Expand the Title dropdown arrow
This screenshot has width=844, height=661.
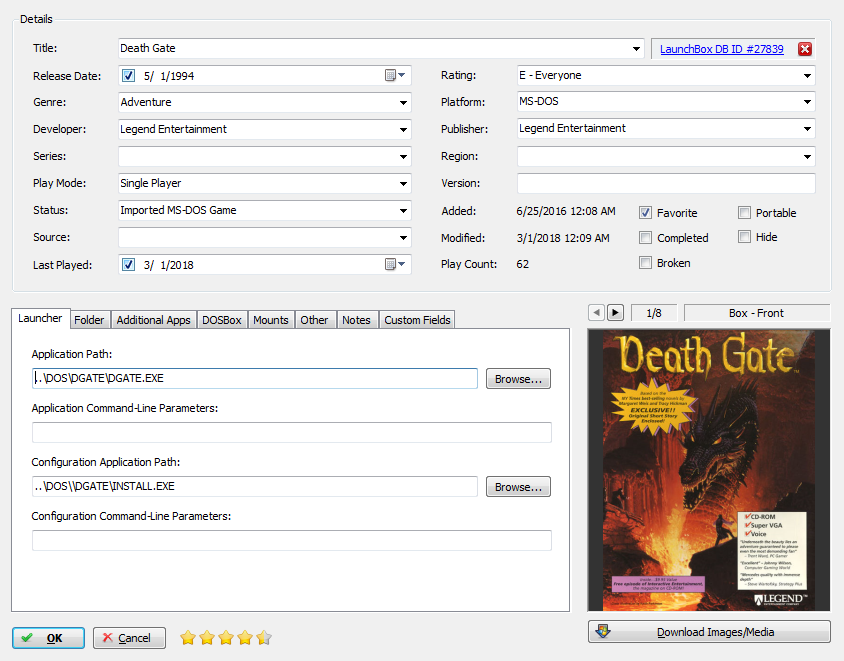[x=636, y=48]
